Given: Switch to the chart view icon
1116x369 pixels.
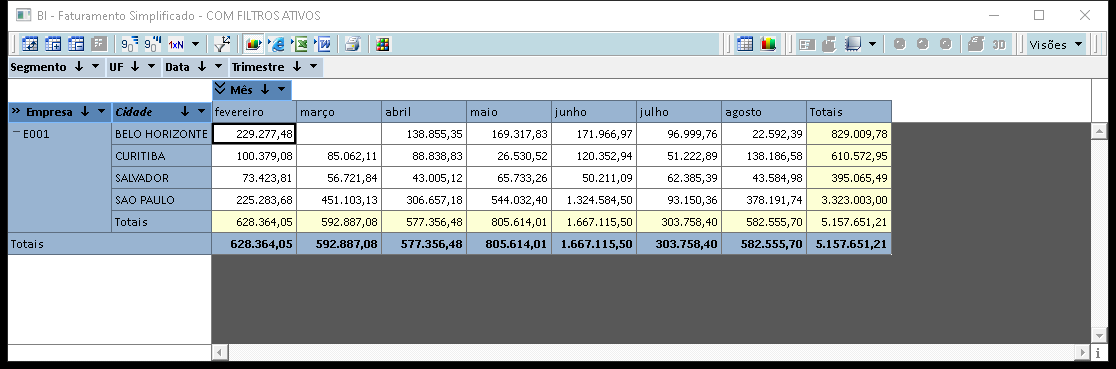Looking at the screenshot, I should (768, 44).
